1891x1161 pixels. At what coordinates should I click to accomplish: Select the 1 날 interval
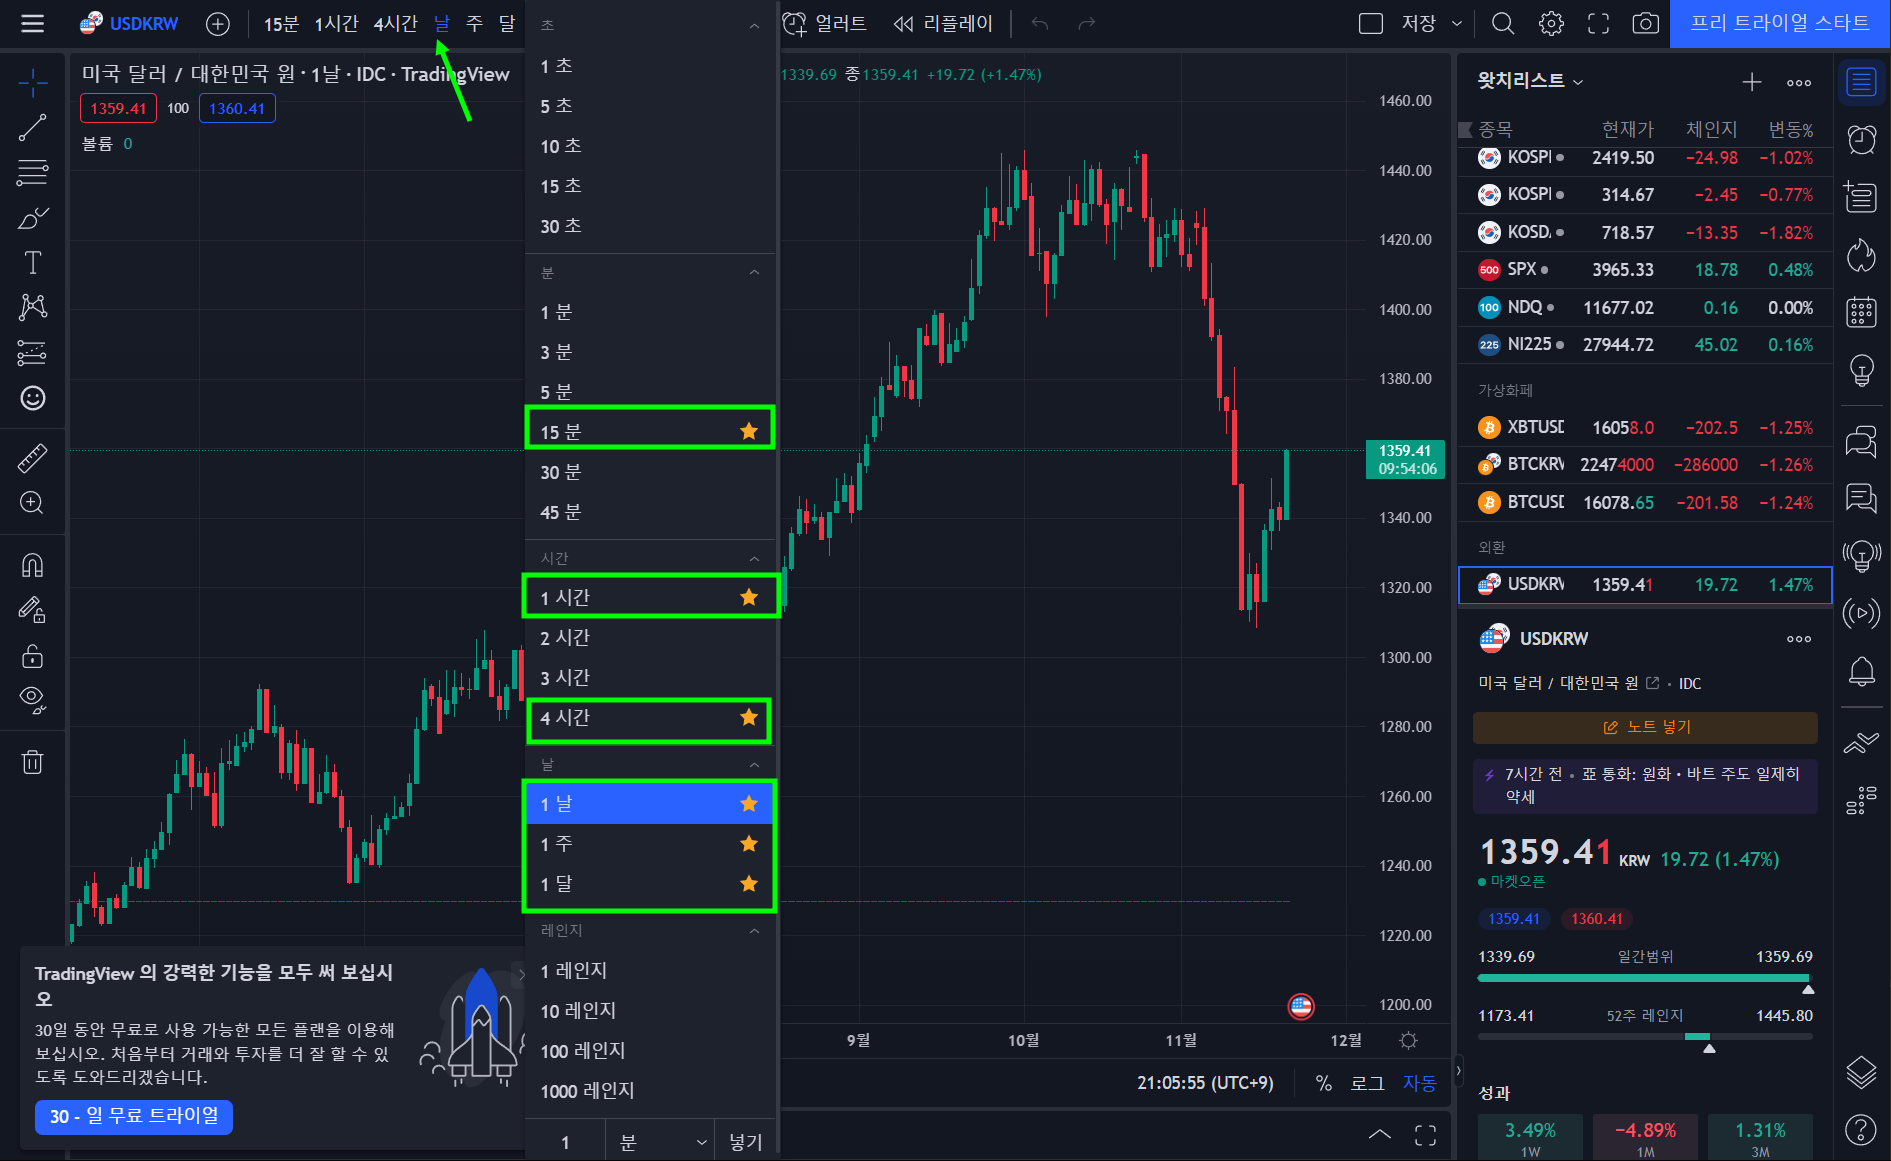[650, 804]
